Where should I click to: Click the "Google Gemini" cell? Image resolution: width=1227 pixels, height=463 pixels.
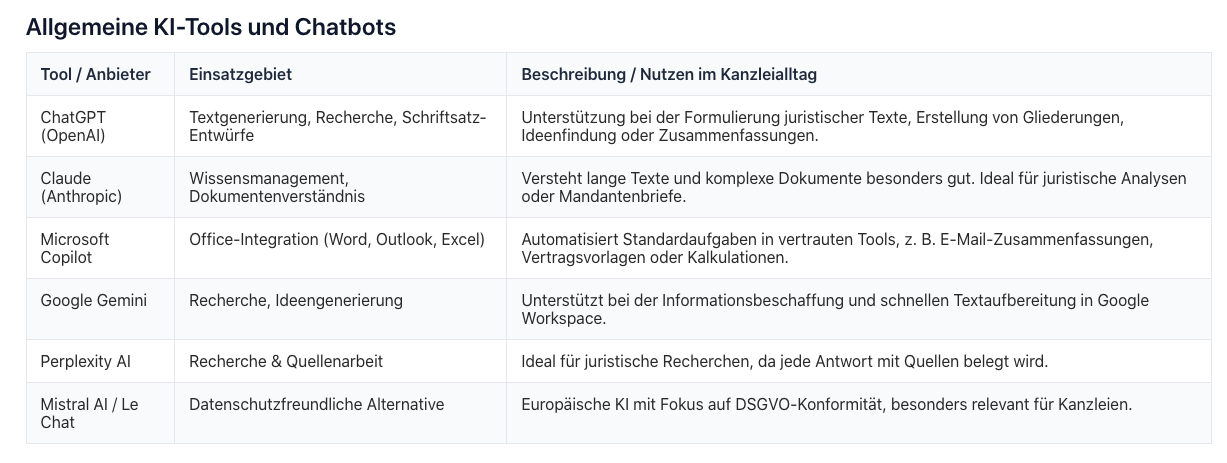click(x=93, y=300)
